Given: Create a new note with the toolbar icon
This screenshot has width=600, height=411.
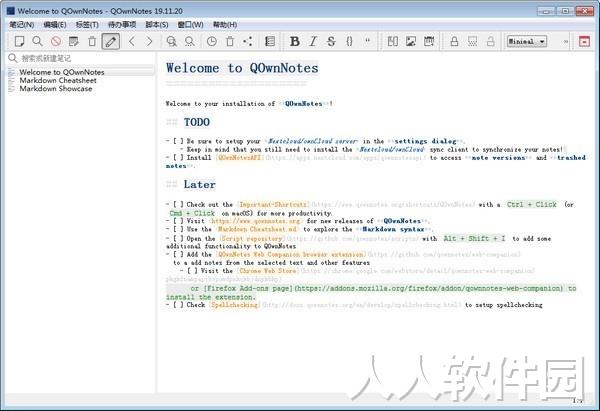Looking at the screenshot, I should pos(19,41).
